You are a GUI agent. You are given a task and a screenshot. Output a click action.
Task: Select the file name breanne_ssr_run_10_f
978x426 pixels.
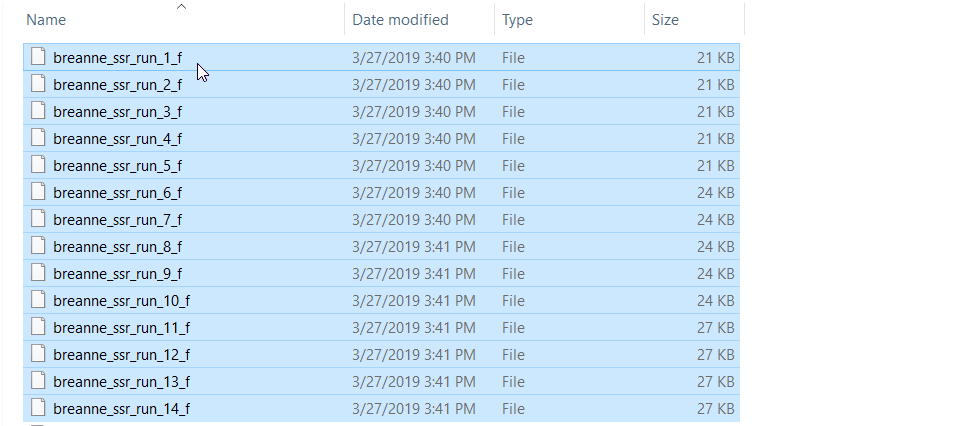pos(122,301)
